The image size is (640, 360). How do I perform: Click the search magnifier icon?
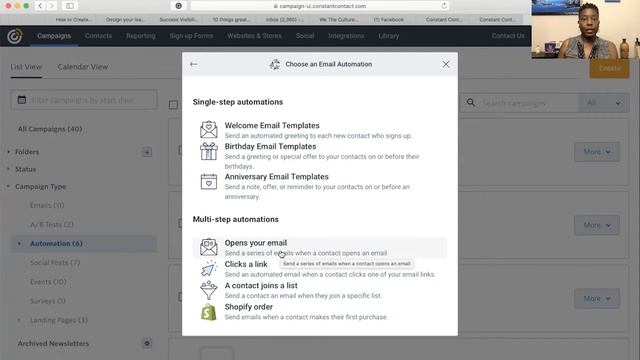pos(471,102)
